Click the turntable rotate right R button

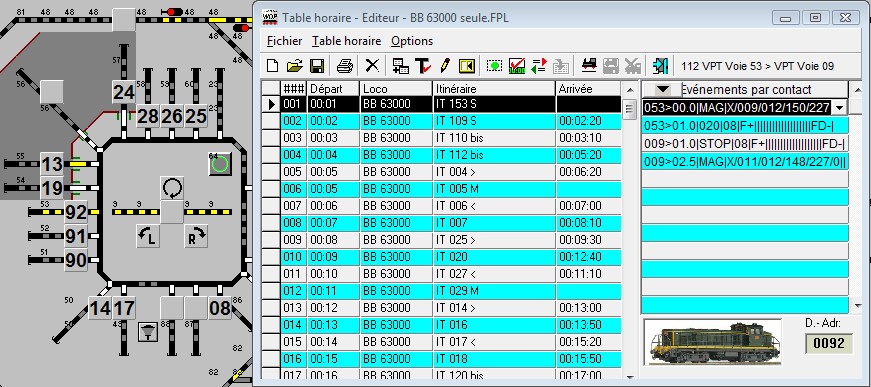[x=196, y=235]
